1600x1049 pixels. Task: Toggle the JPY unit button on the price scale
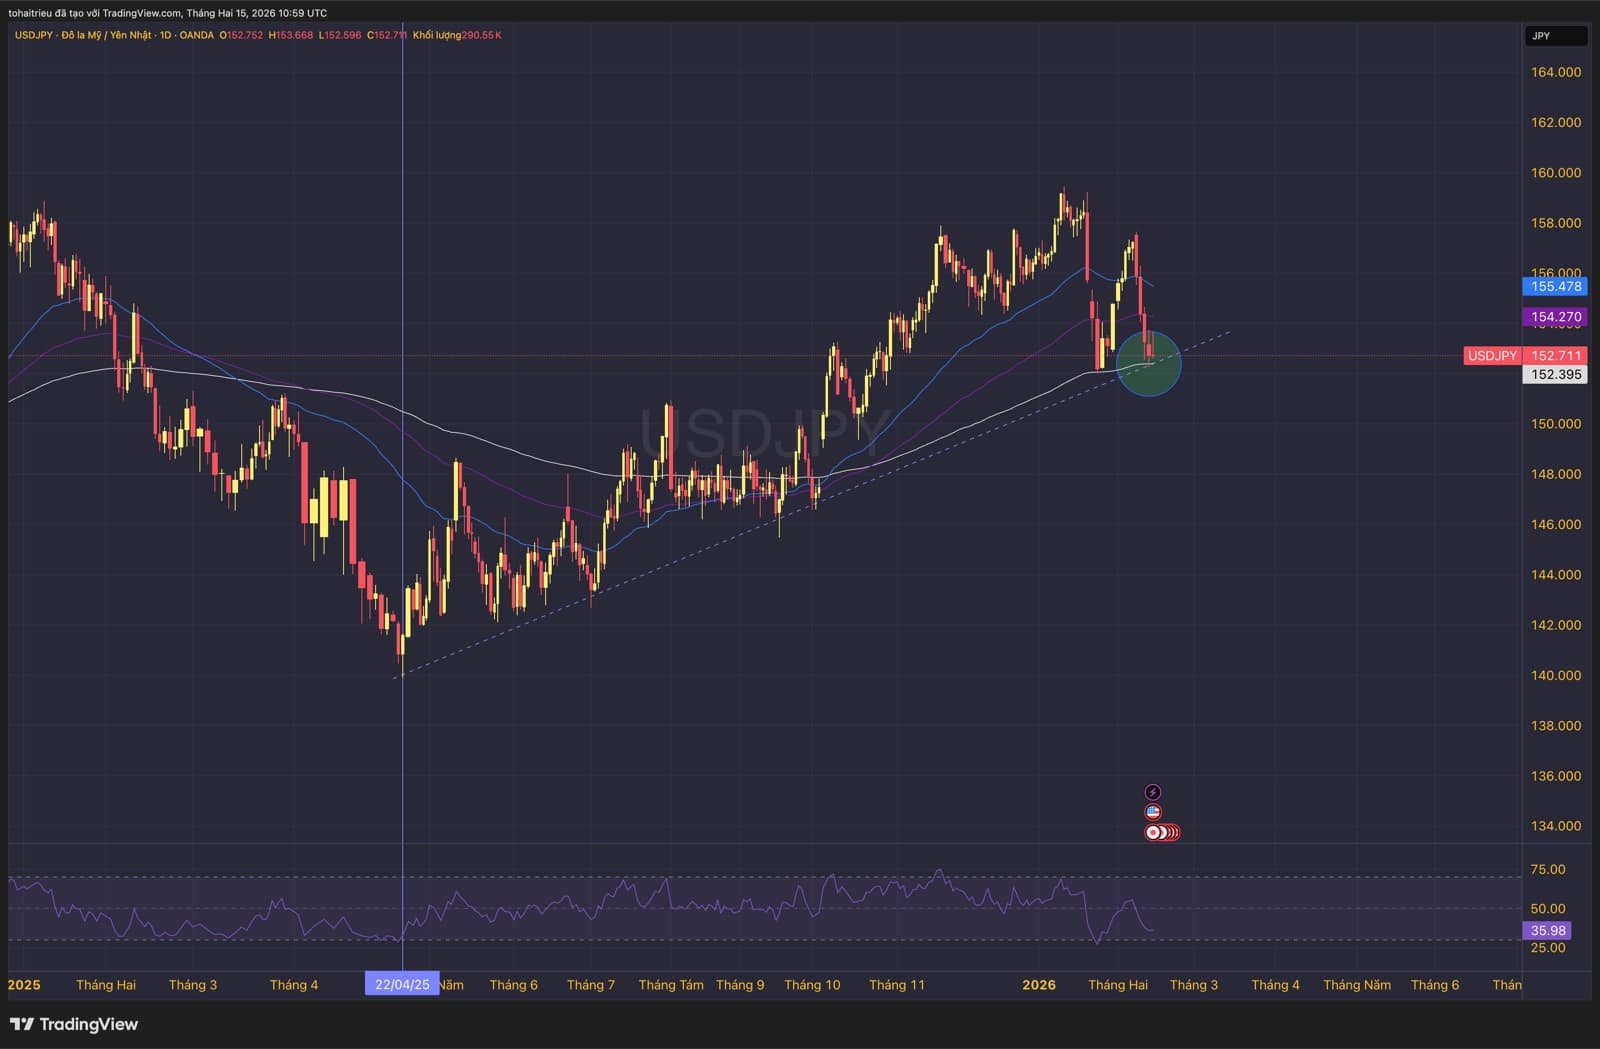point(1556,36)
